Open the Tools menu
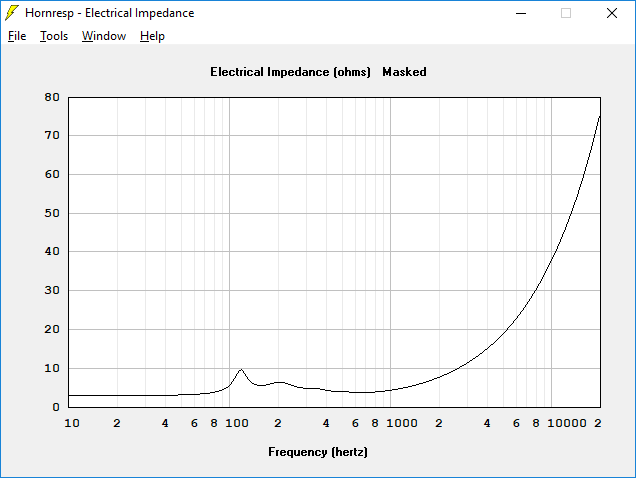The image size is (636, 478). tap(54, 36)
